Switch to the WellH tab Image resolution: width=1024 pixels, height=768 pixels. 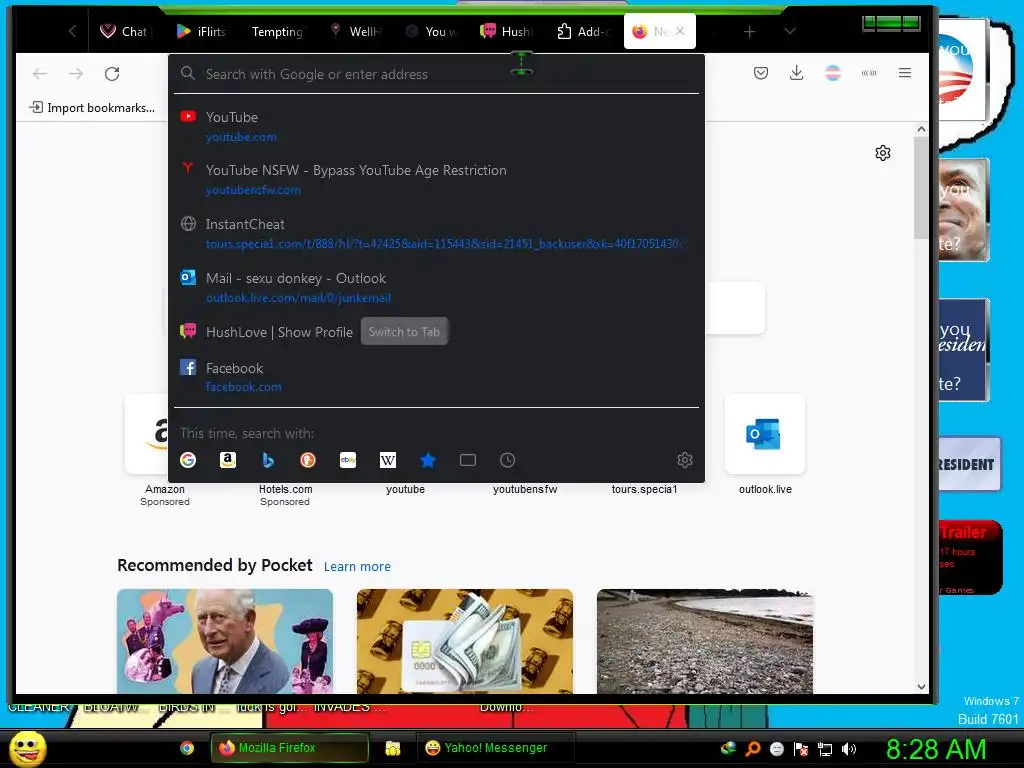coord(355,31)
